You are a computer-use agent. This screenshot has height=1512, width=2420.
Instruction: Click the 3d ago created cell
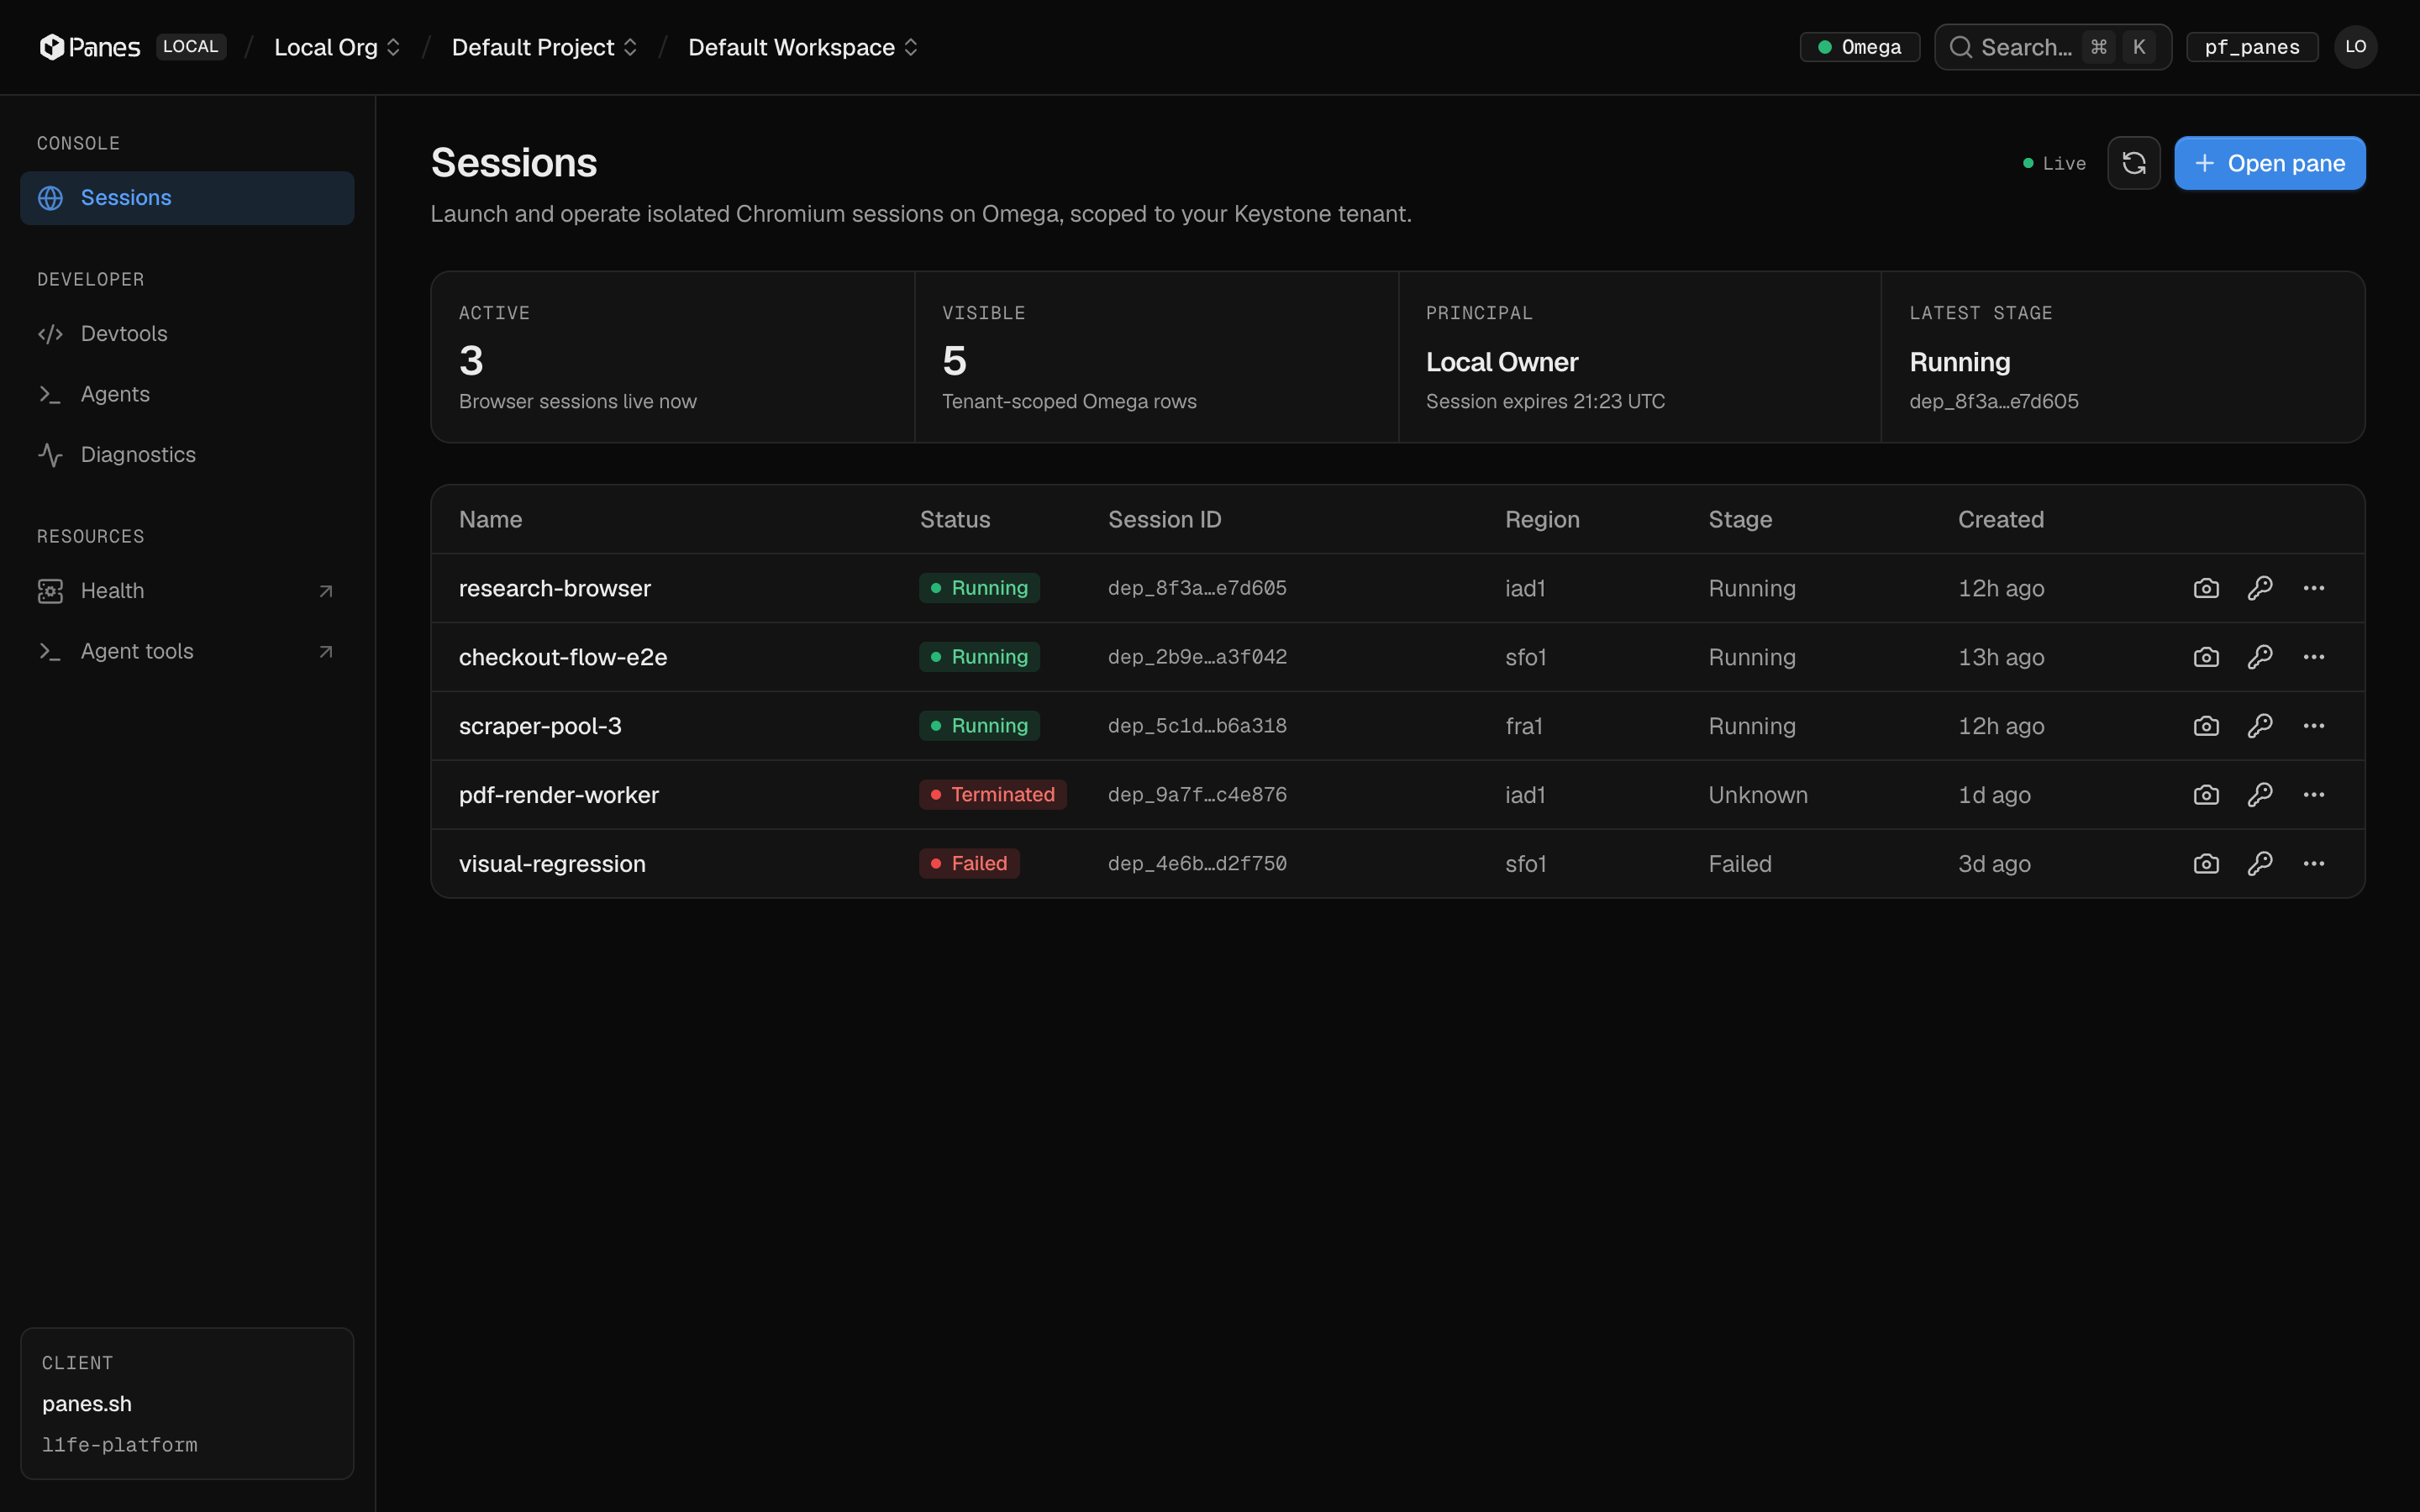[1994, 864]
